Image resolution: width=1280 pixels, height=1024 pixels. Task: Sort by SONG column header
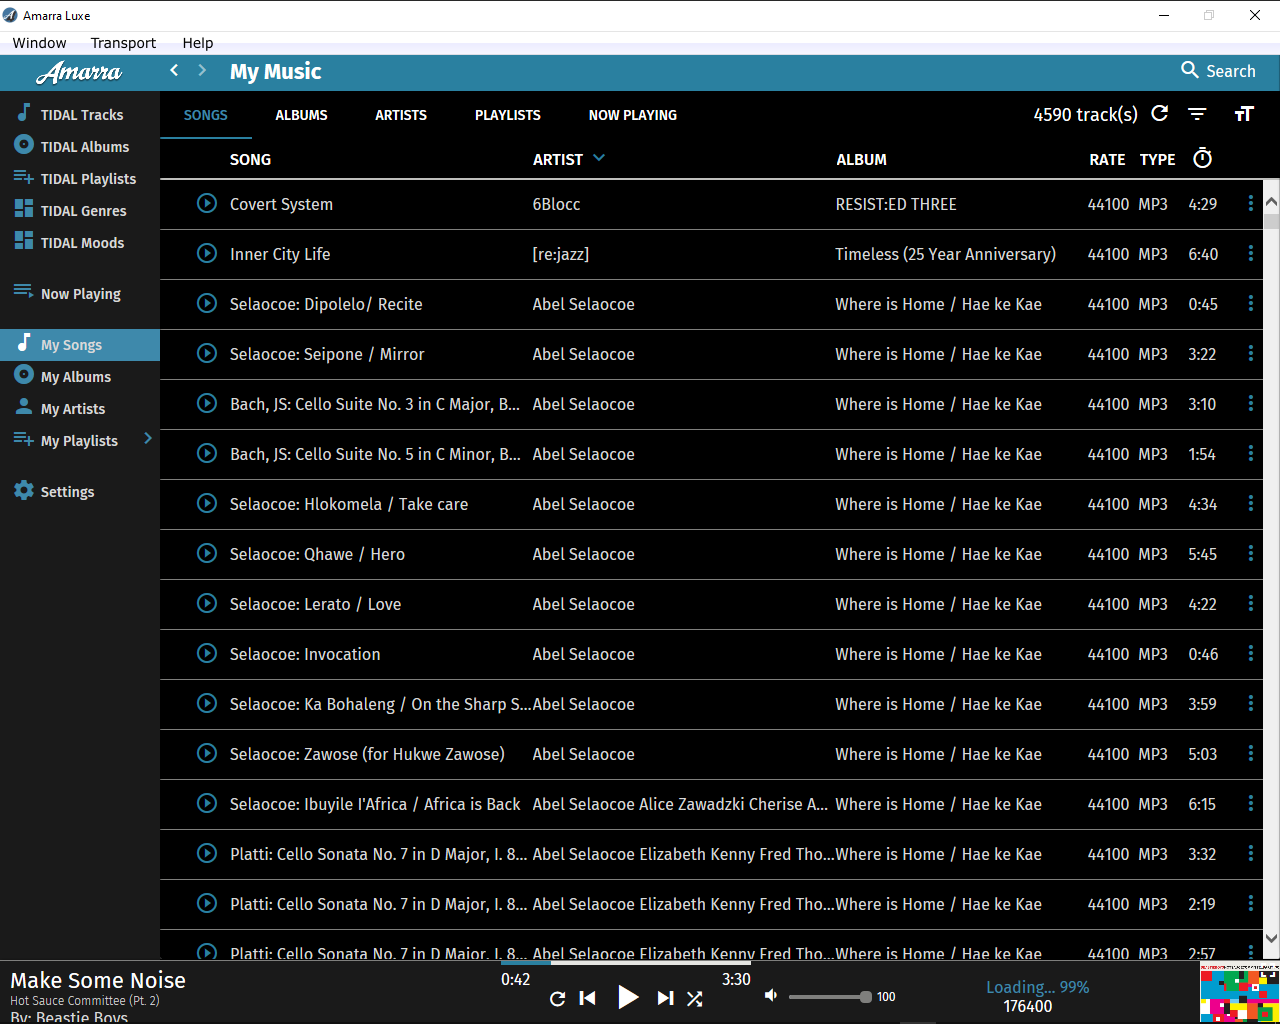pos(250,159)
